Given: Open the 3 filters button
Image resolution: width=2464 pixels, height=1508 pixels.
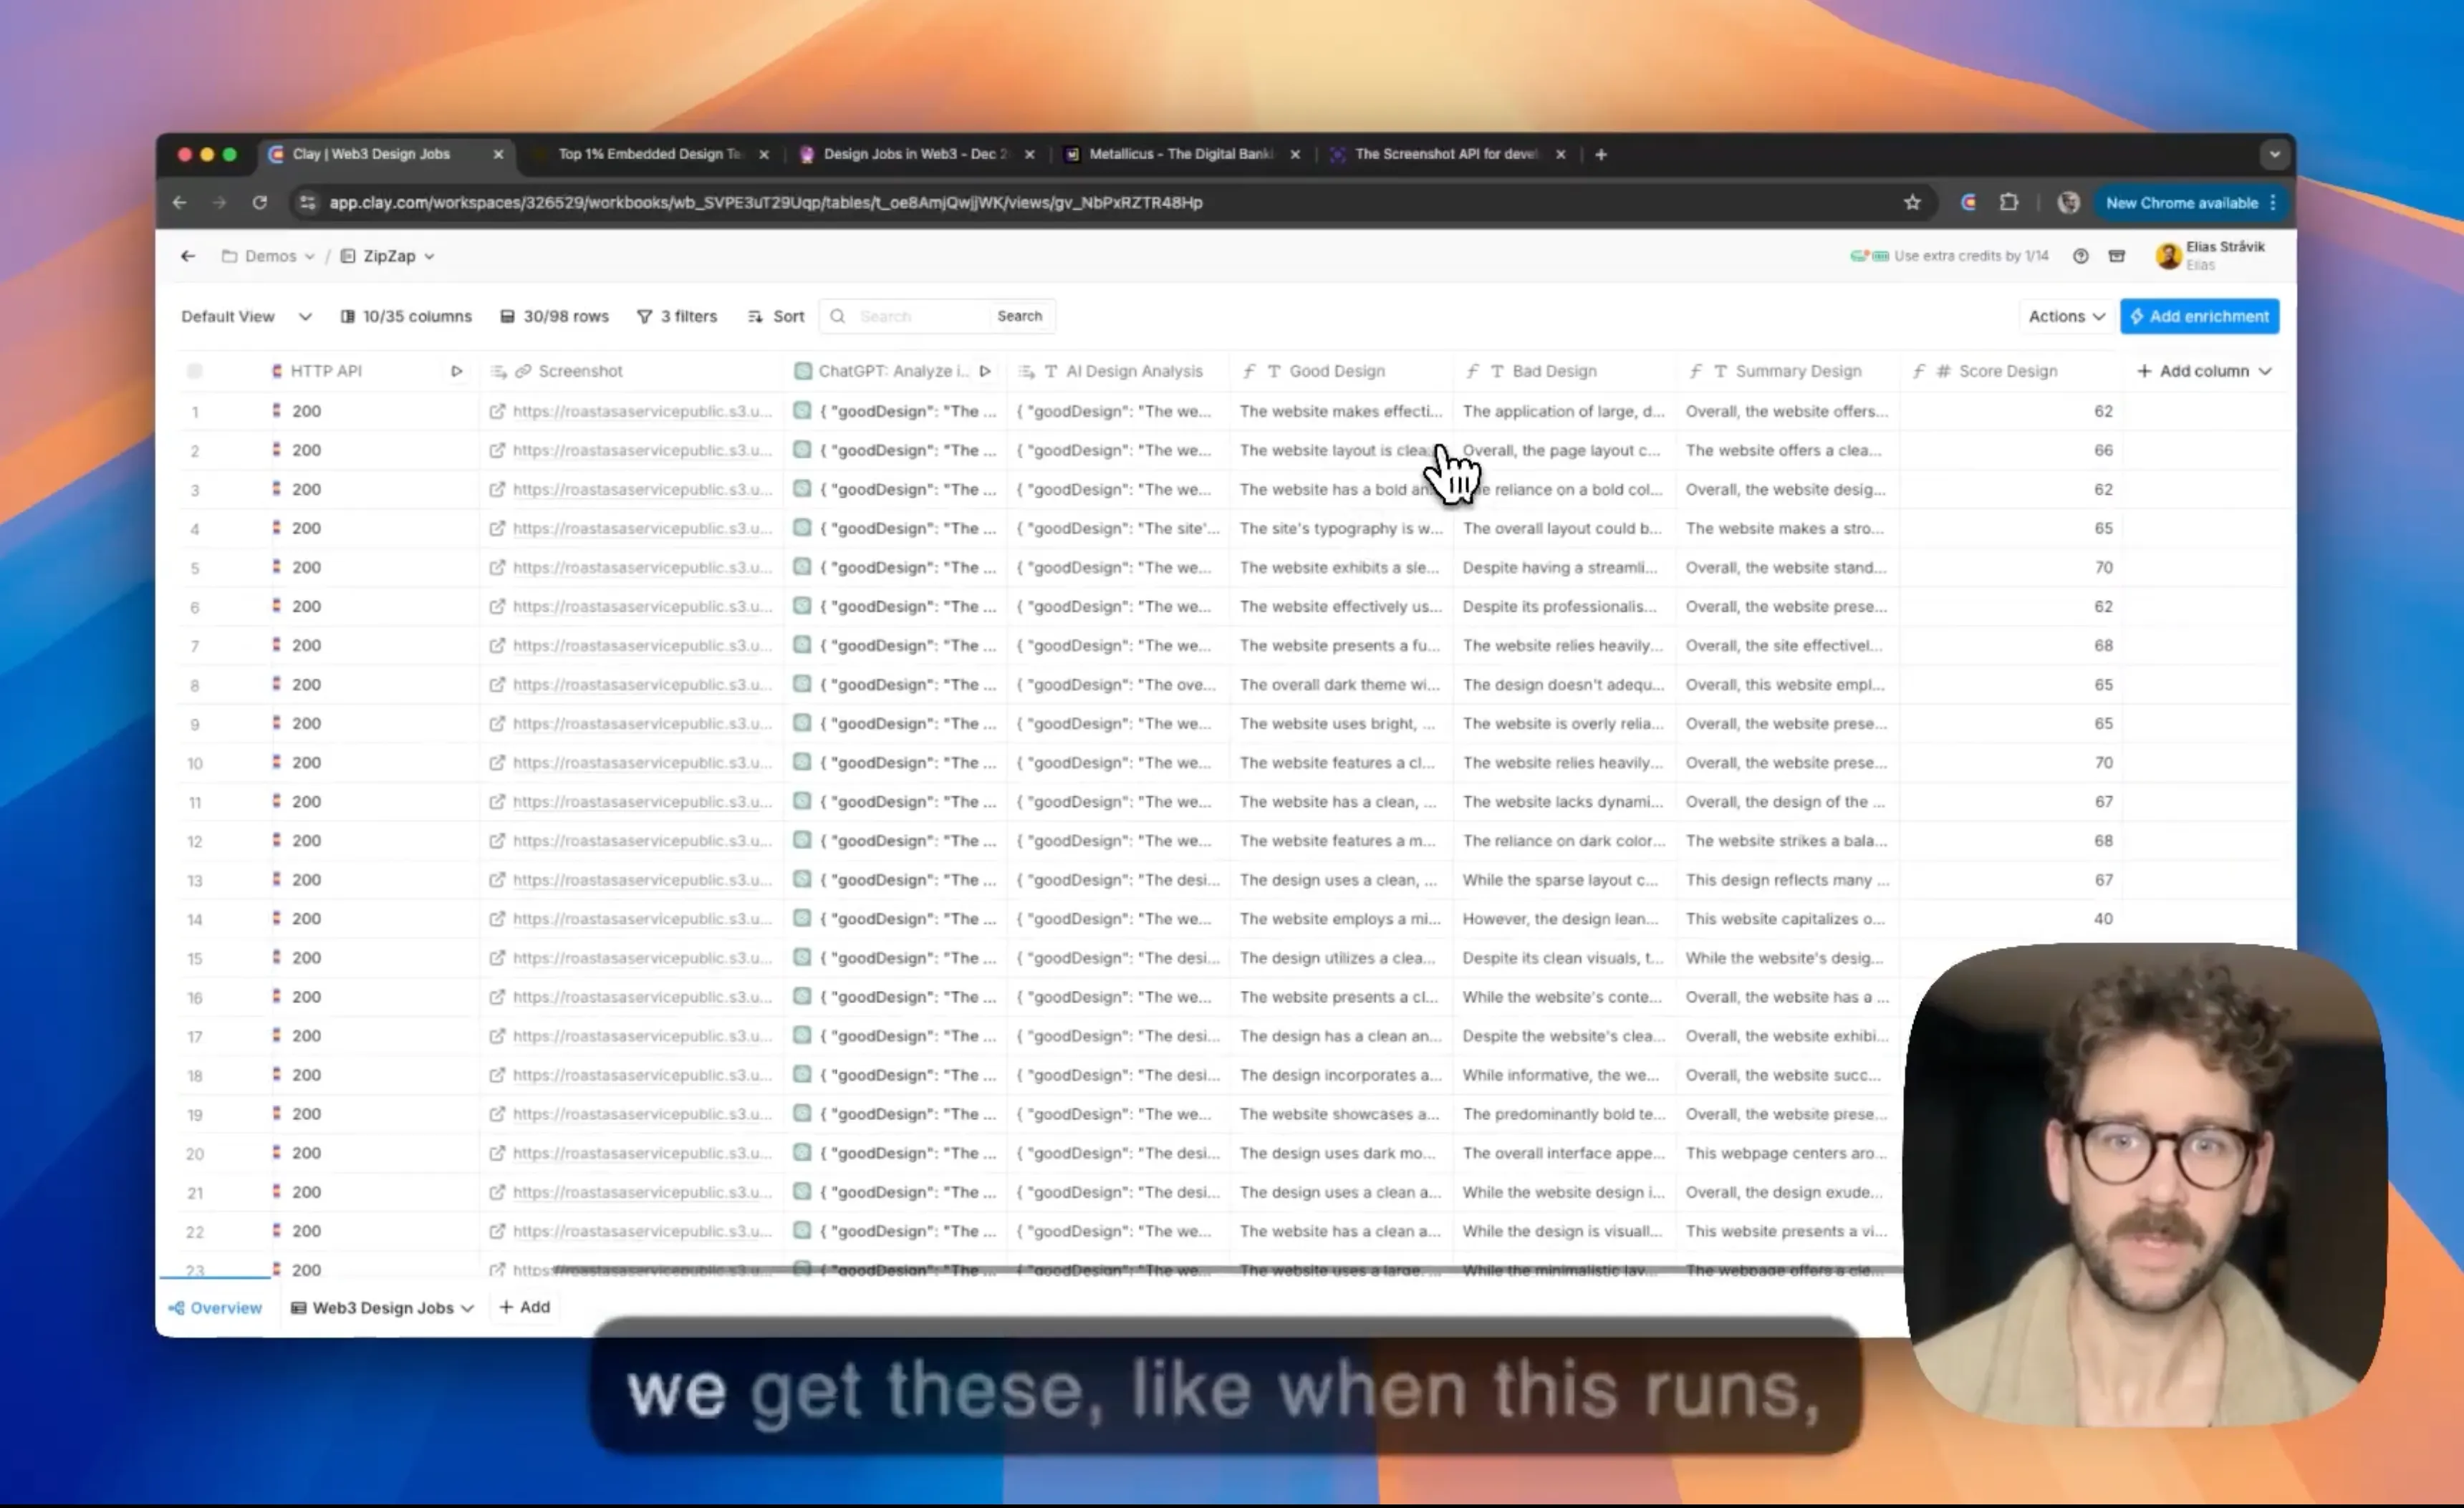Looking at the screenshot, I should 677,316.
